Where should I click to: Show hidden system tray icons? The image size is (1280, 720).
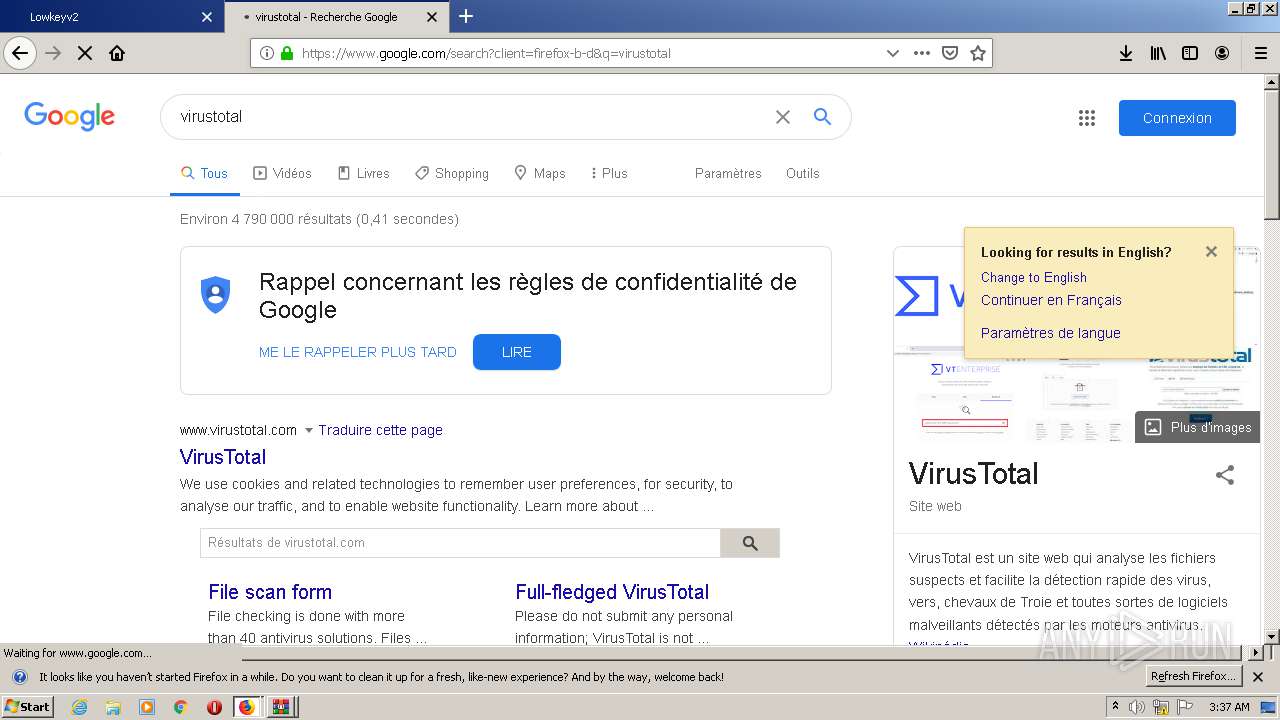1115,707
